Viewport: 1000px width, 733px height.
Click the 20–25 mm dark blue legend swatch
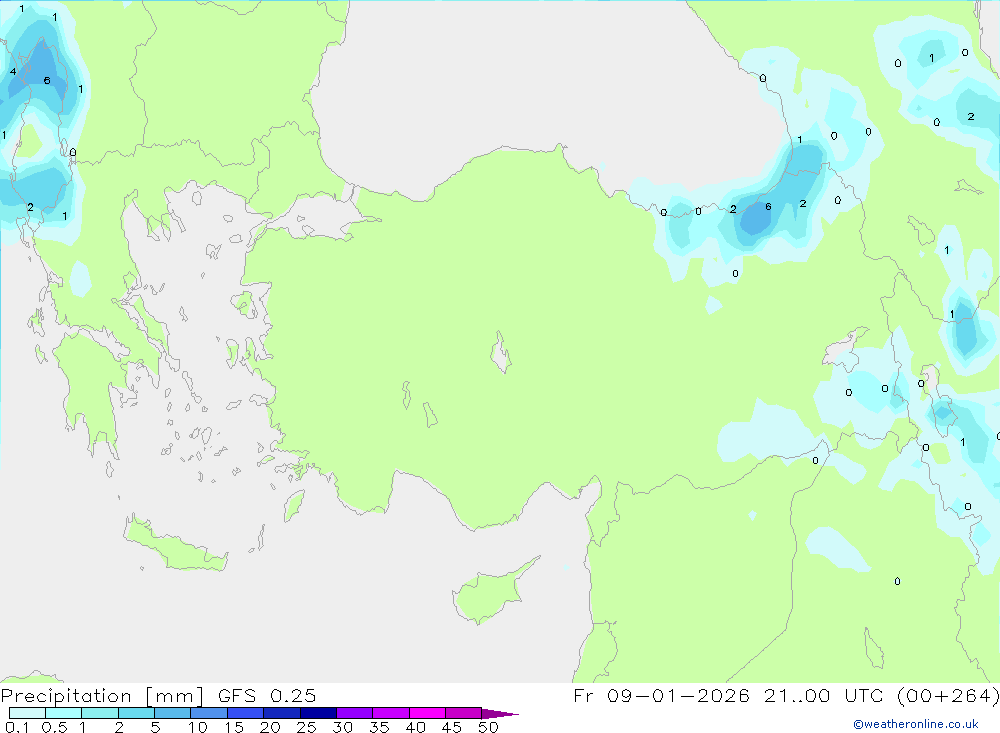point(282,713)
